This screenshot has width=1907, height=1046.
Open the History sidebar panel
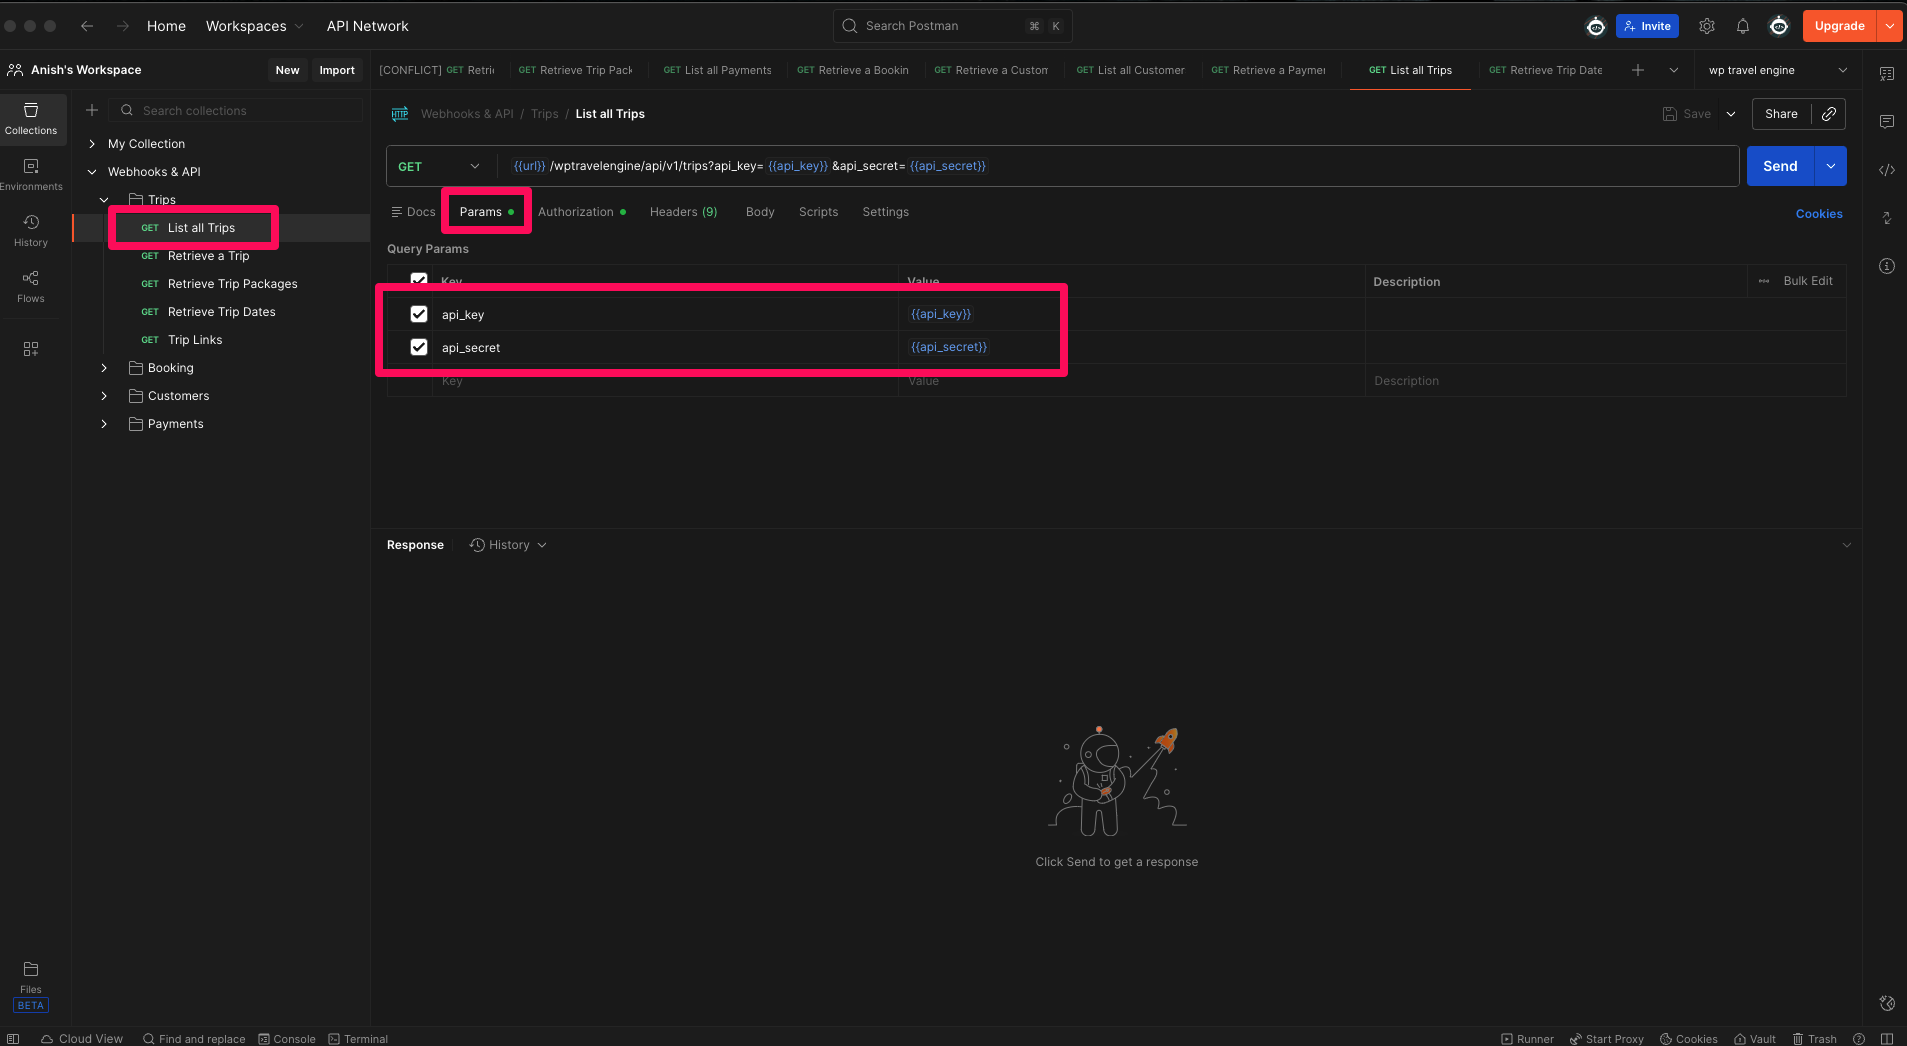(31, 229)
